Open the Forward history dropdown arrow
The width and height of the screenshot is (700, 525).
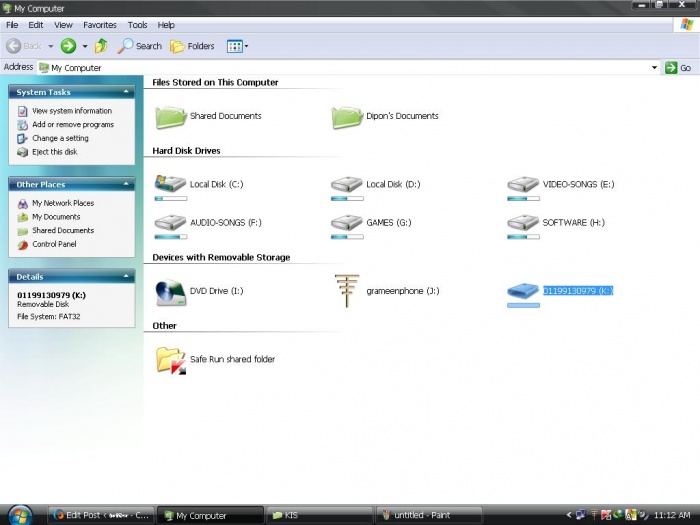(85, 46)
